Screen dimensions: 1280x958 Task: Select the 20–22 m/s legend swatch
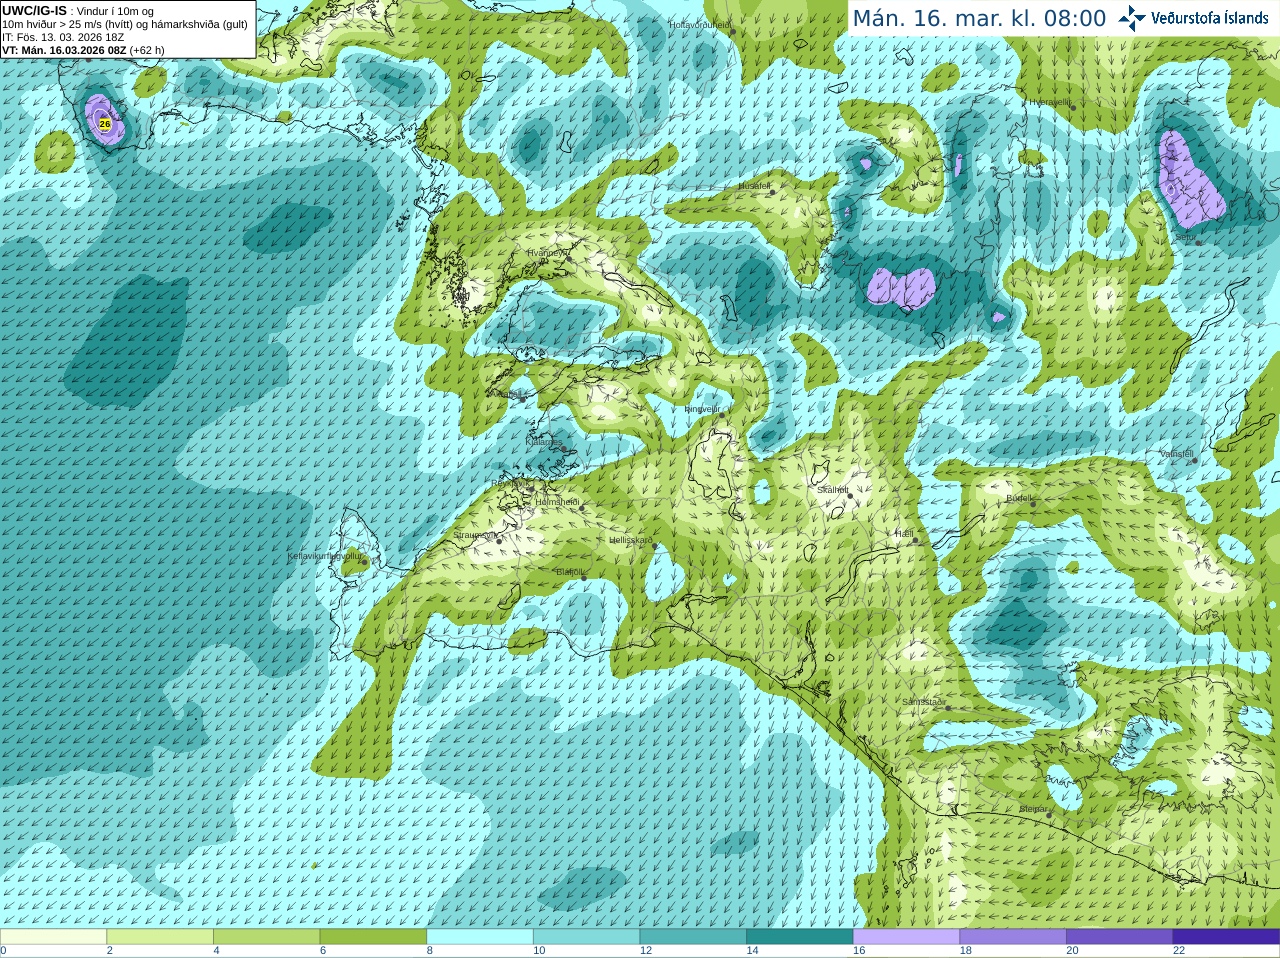pyautogui.click(x=1120, y=937)
